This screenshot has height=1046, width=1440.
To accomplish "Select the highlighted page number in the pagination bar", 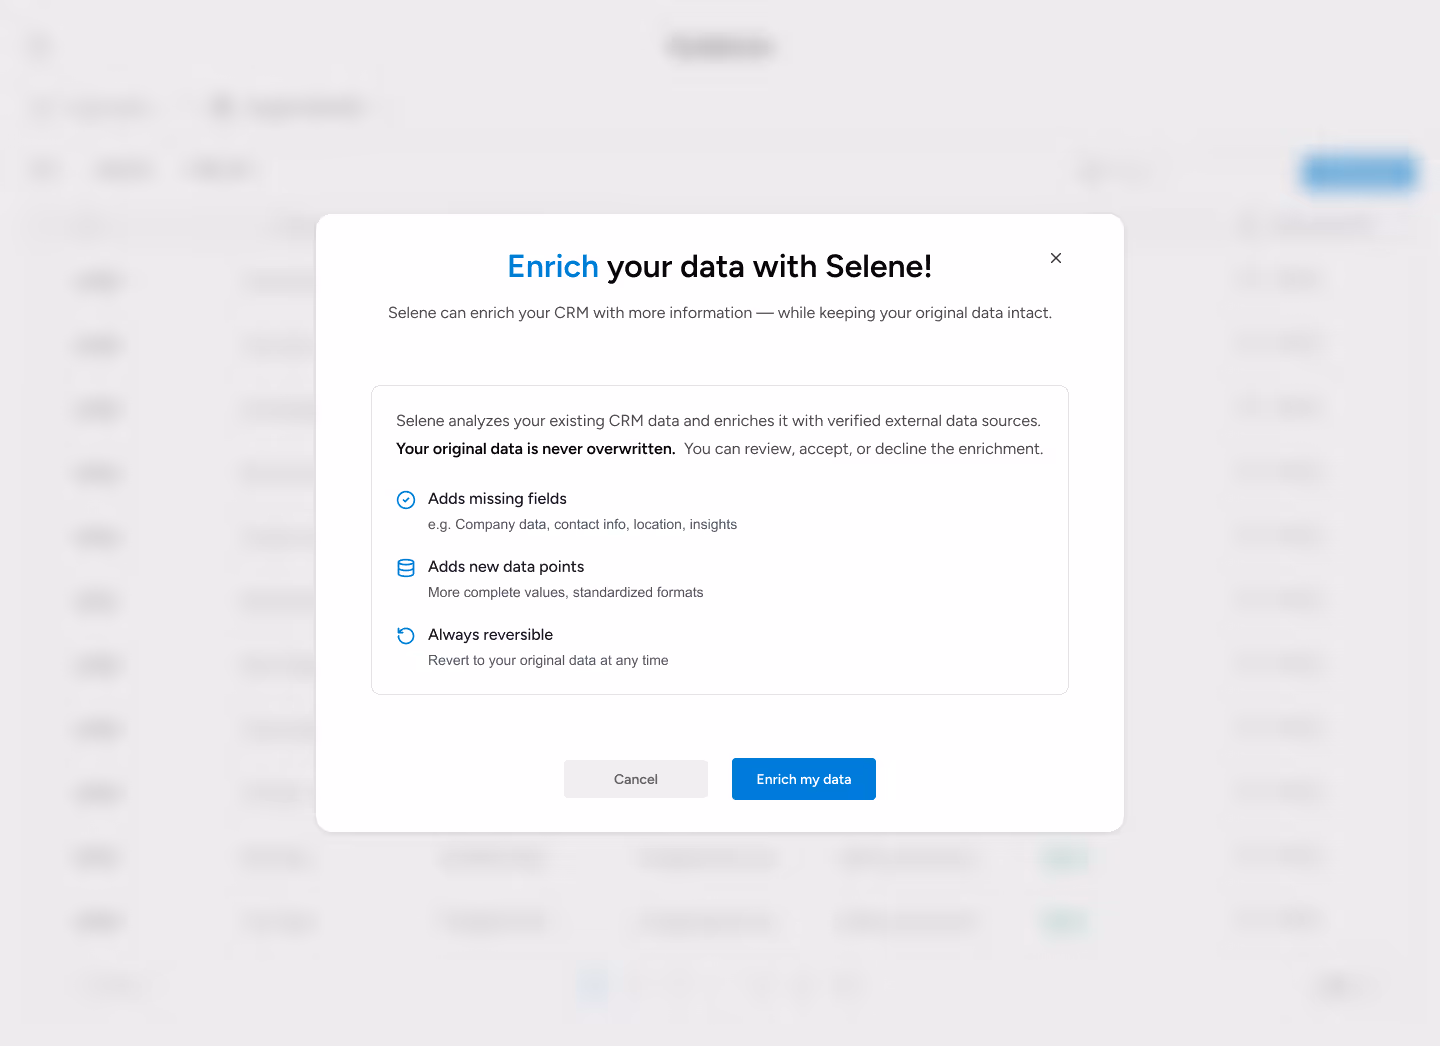I will 593,986.
